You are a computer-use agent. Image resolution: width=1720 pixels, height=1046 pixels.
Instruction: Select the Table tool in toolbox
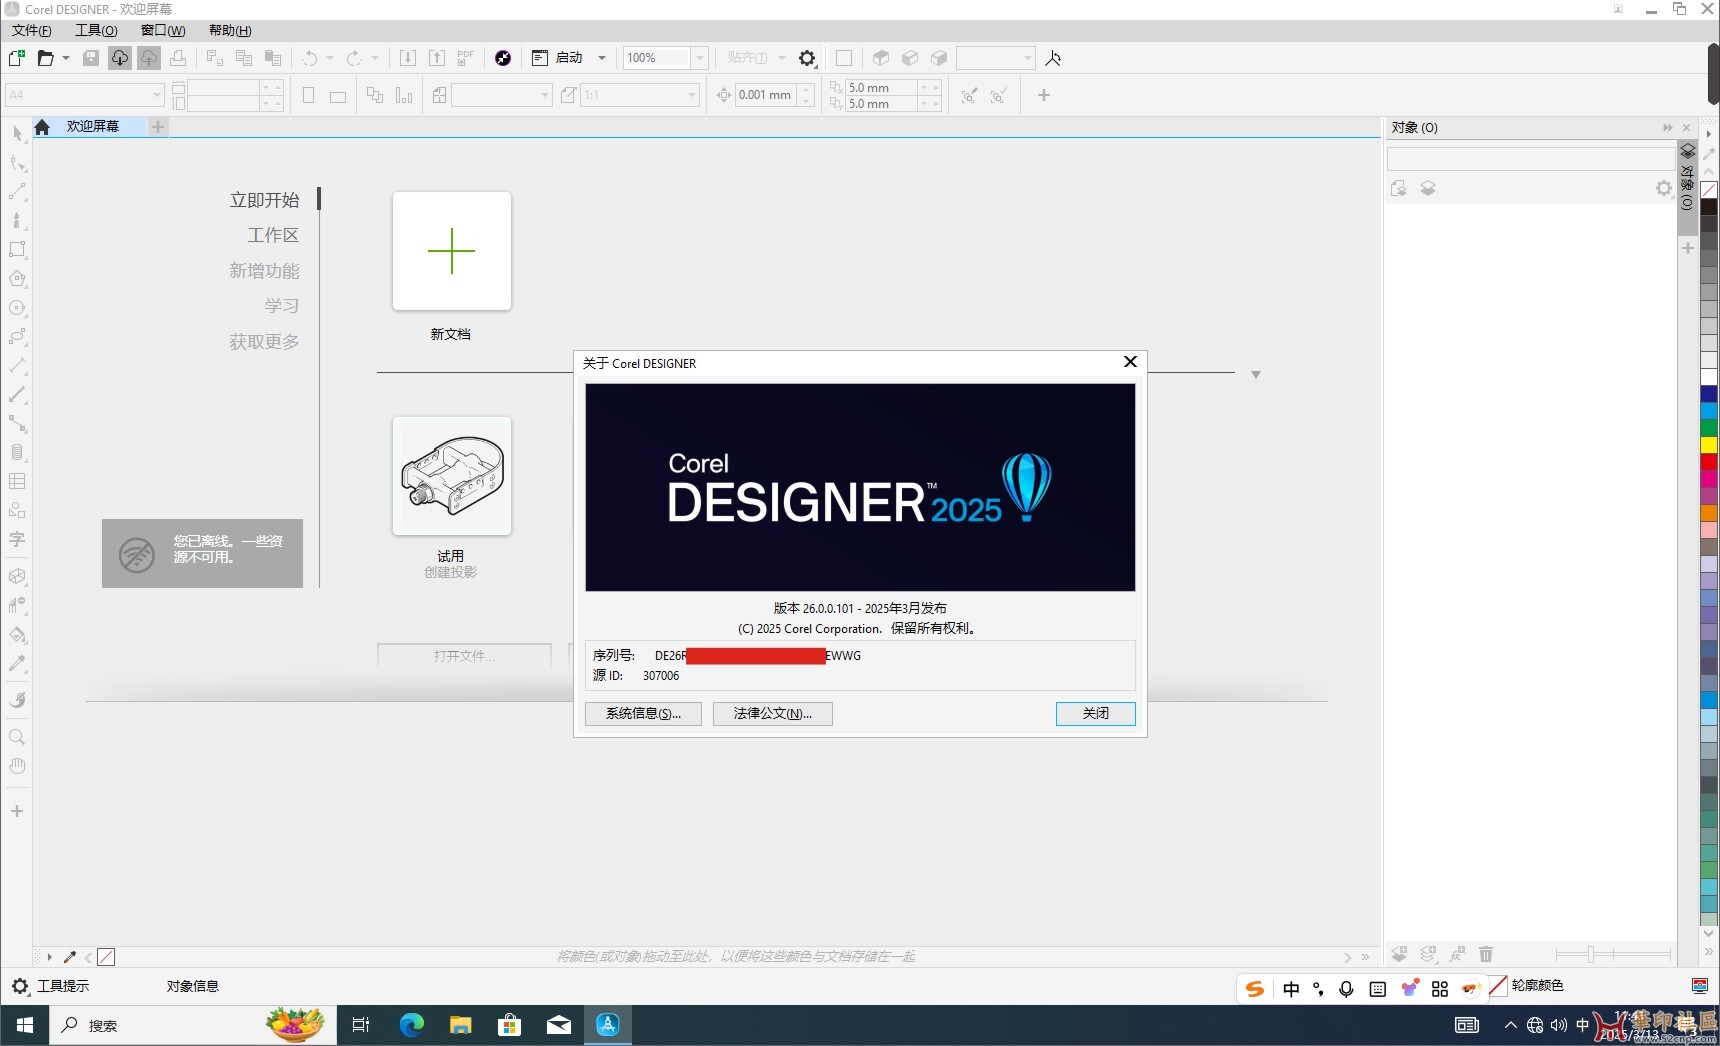(x=17, y=481)
